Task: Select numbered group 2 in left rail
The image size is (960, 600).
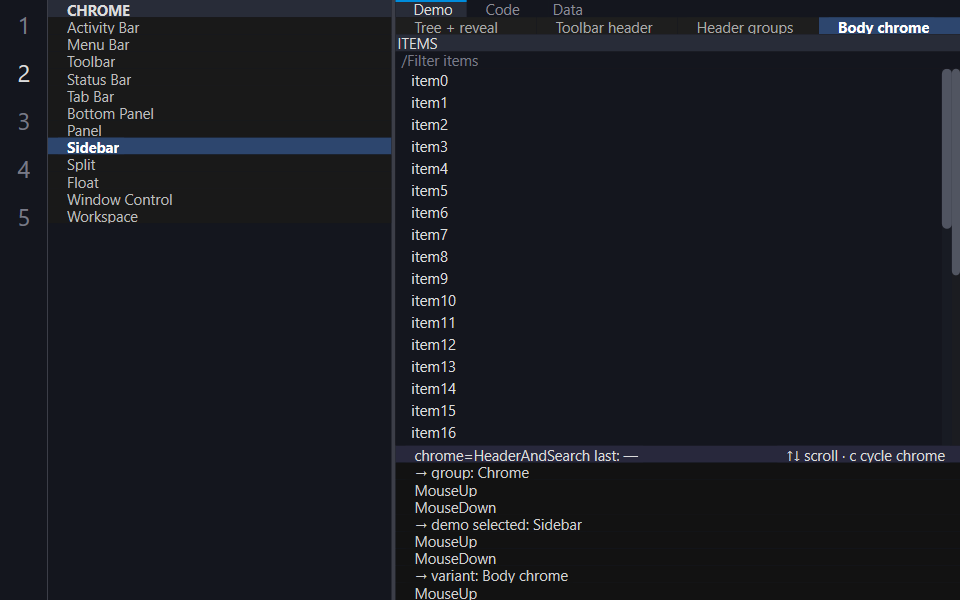Action: click(x=23, y=73)
